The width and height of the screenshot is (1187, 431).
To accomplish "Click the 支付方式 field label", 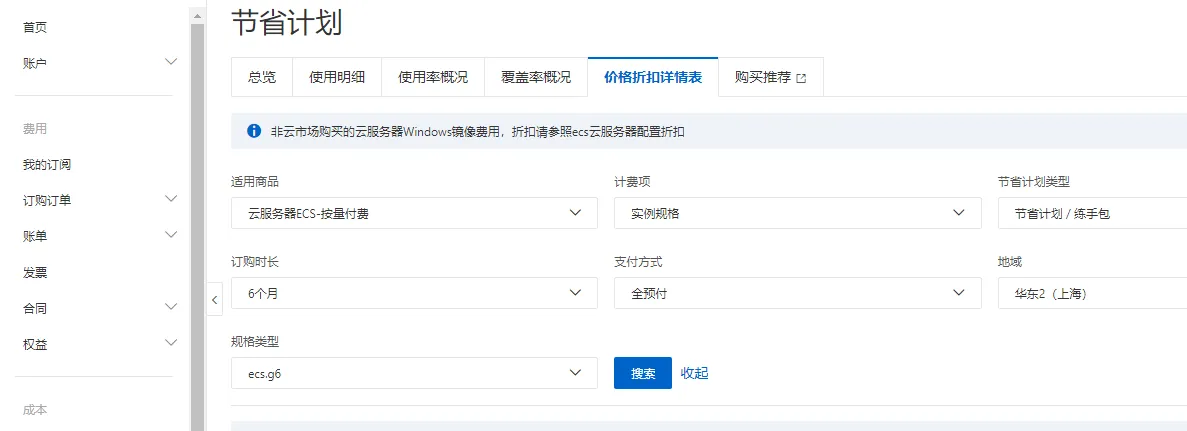I will [x=638, y=261].
